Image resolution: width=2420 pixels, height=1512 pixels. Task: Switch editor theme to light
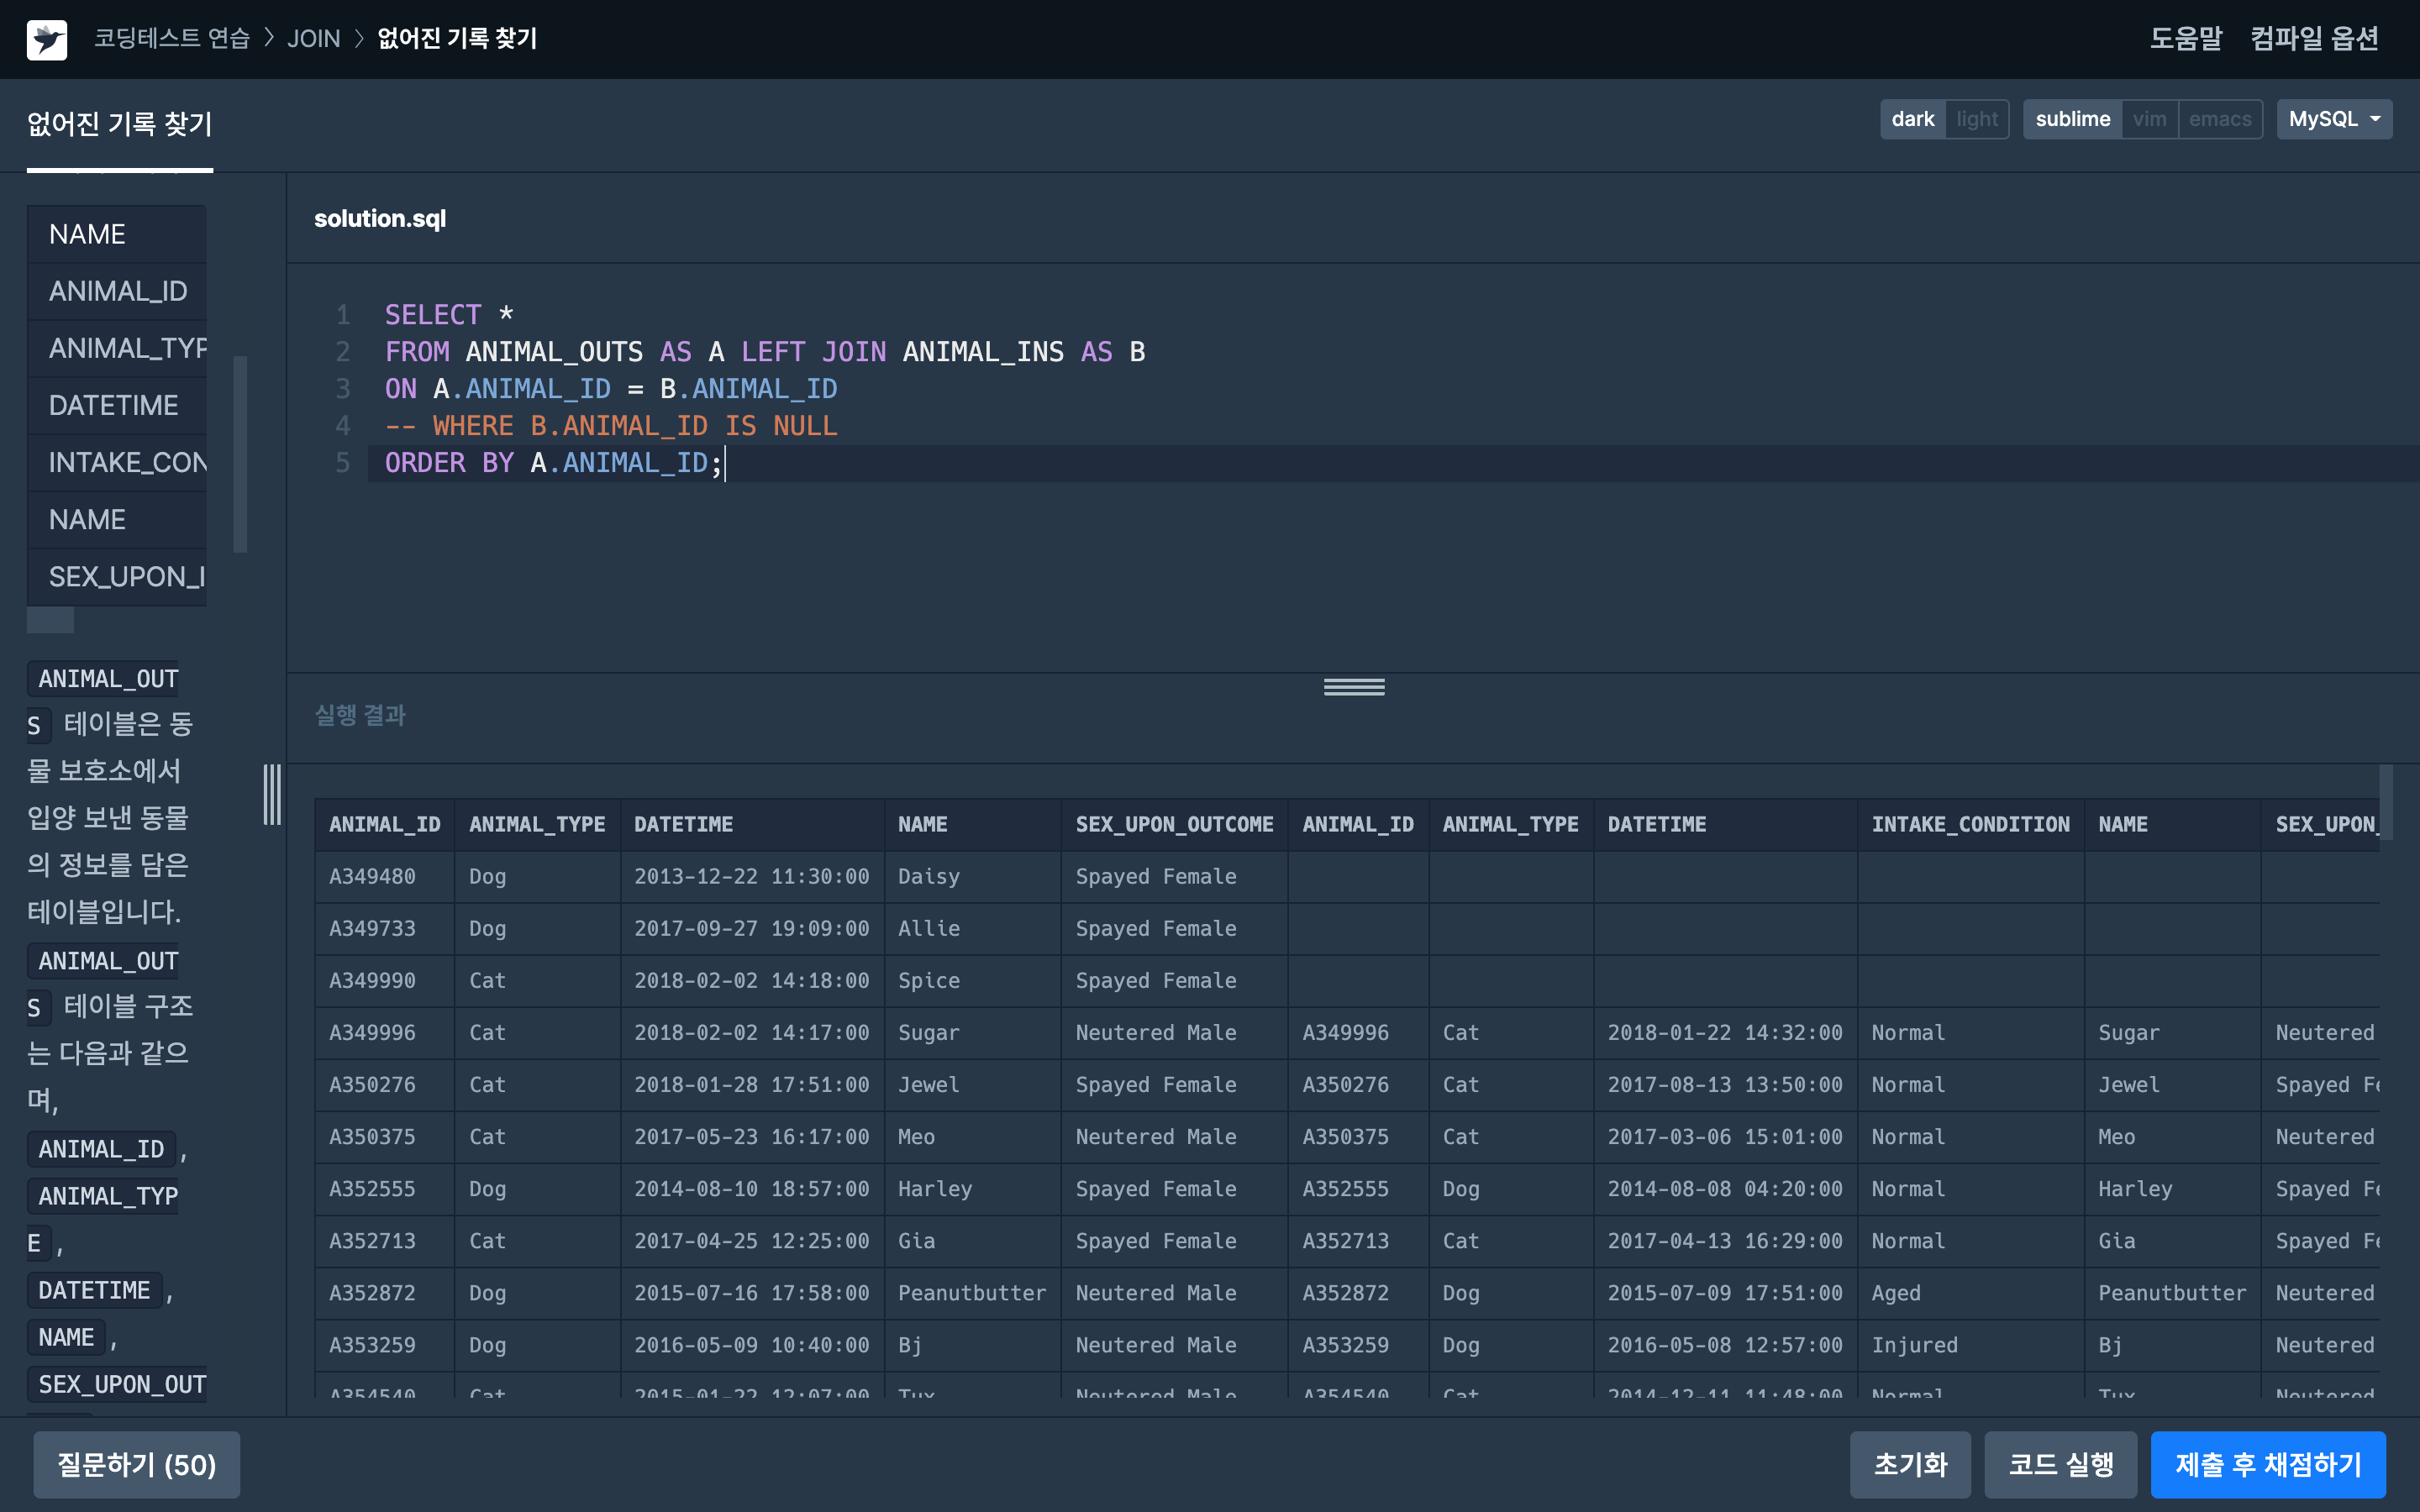[1976, 119]
